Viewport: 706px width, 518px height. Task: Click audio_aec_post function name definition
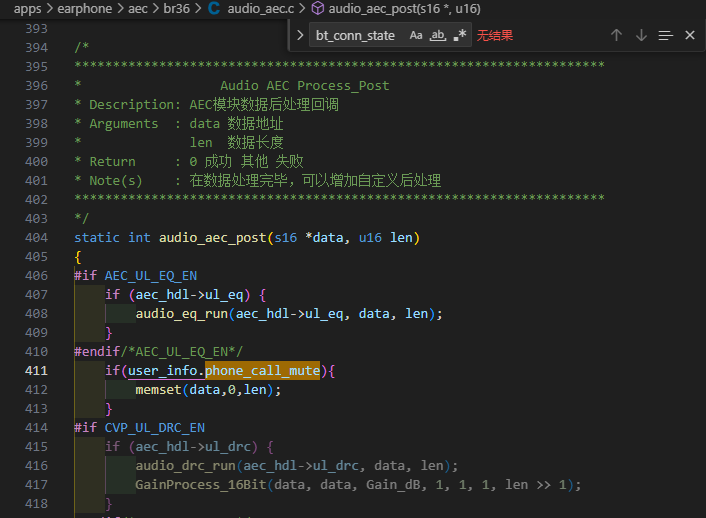pyautogui.click(x=213, y=238)
